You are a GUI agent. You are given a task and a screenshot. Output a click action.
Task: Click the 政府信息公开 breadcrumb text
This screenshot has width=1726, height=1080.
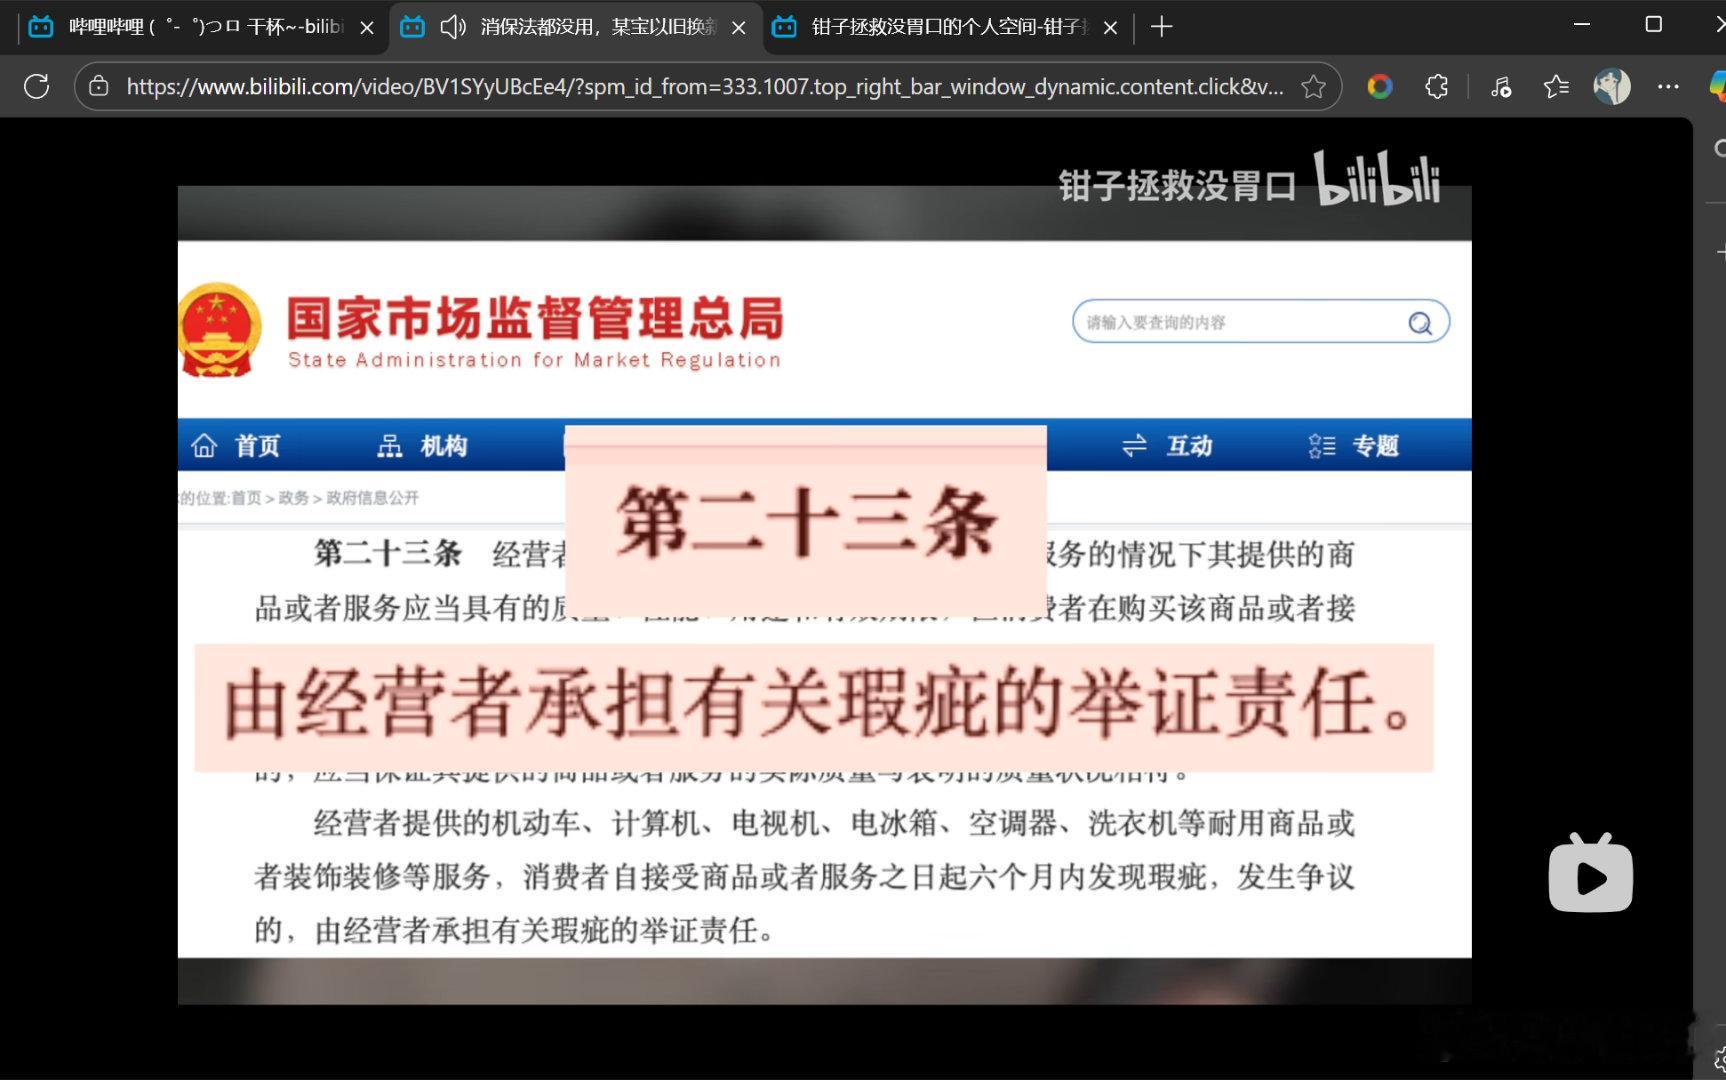[373, 498]
